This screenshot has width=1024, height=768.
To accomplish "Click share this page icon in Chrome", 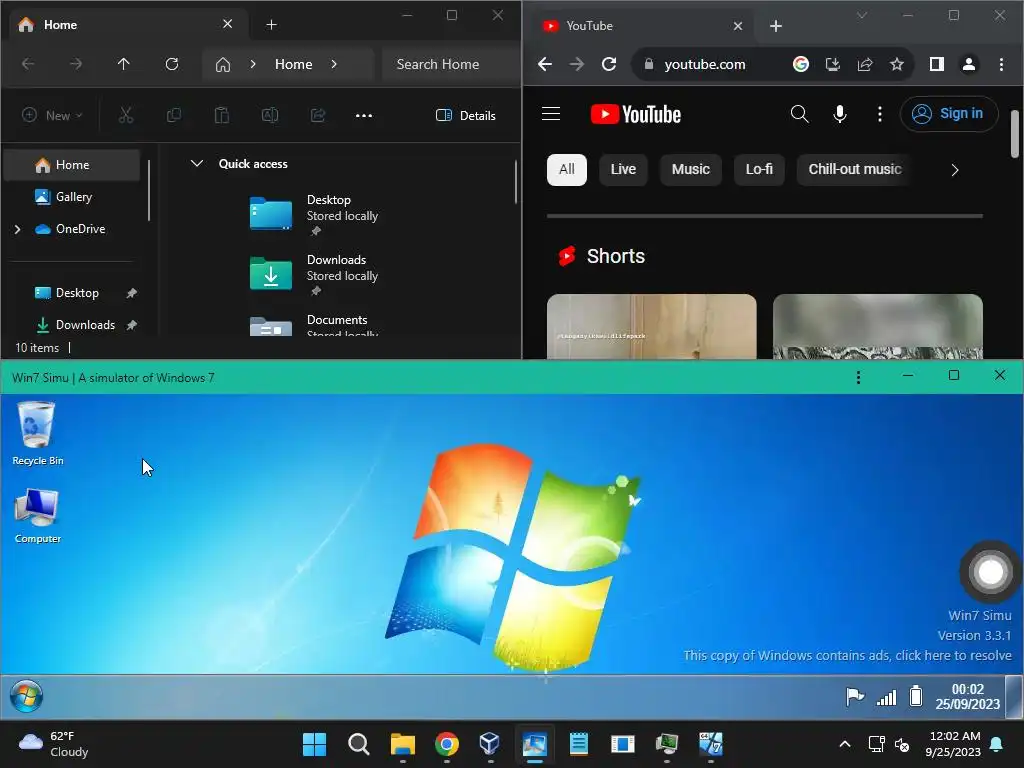I will [865, 64].
